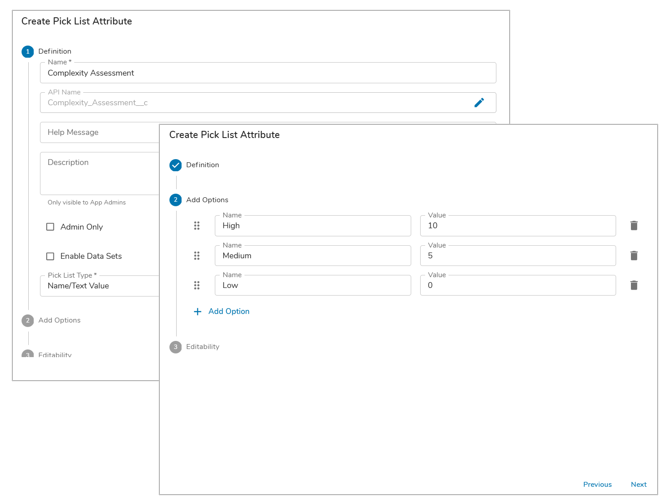Viewport: 667px width, 503px height.
Task: Click the Previous button
Action: click(597, 485)
